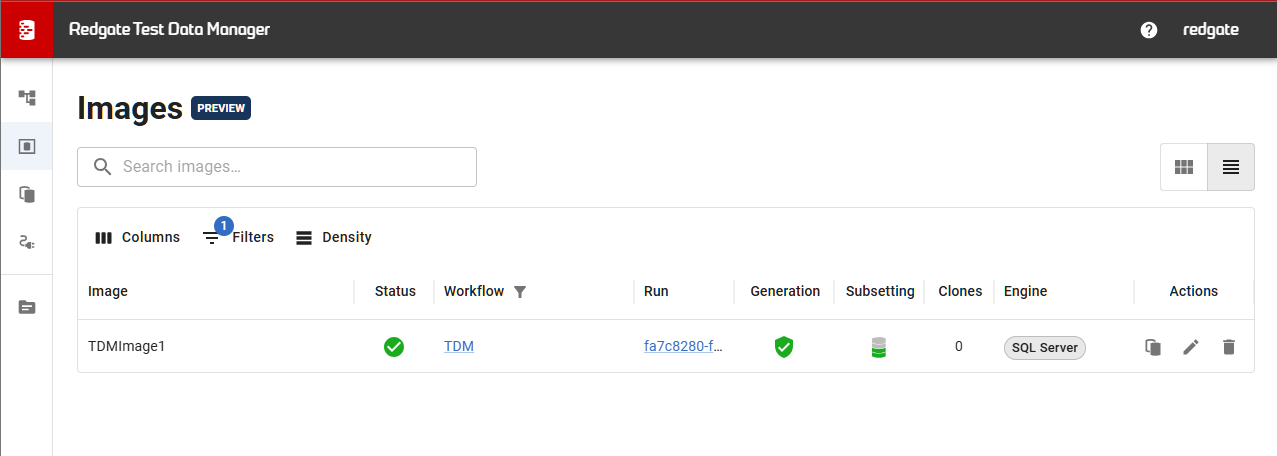This screenshot has height=456, width=1277.
Task: Open the Clones sidebar icon
Action: pos(27,194)
